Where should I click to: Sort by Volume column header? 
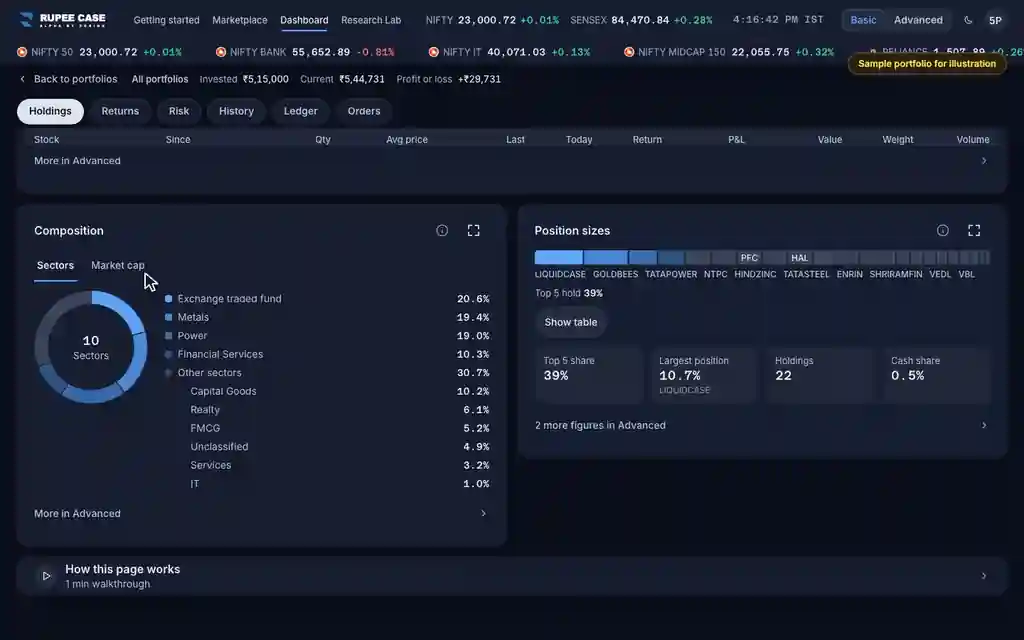click(973, 140)
